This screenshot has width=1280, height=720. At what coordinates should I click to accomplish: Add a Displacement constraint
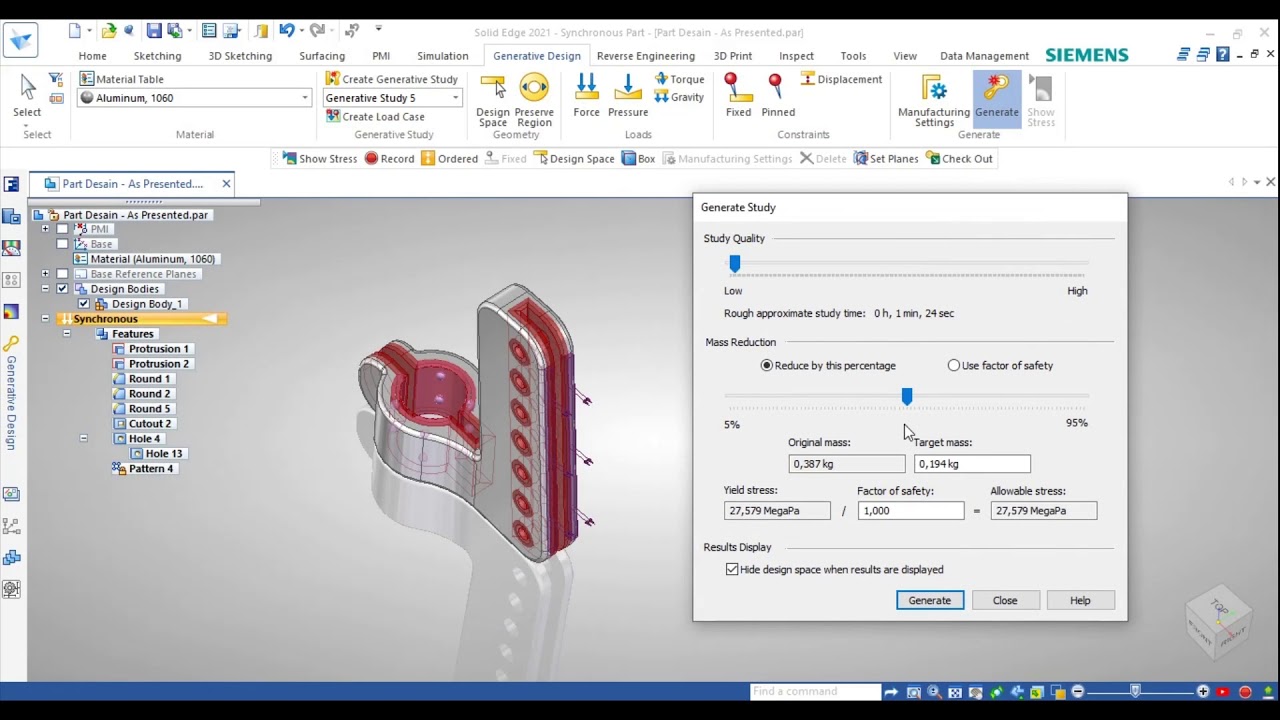tap(841, 79)
